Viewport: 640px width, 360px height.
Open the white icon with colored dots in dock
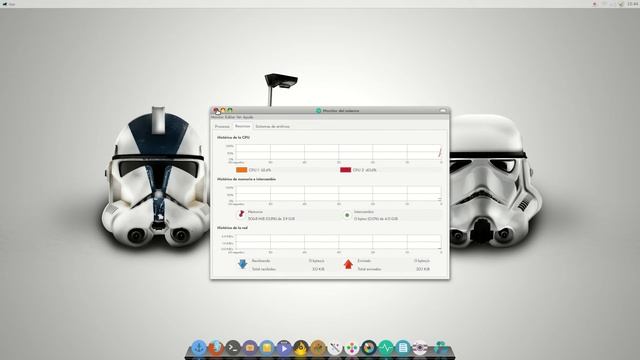pyautogui.click(x=351, y=347)
